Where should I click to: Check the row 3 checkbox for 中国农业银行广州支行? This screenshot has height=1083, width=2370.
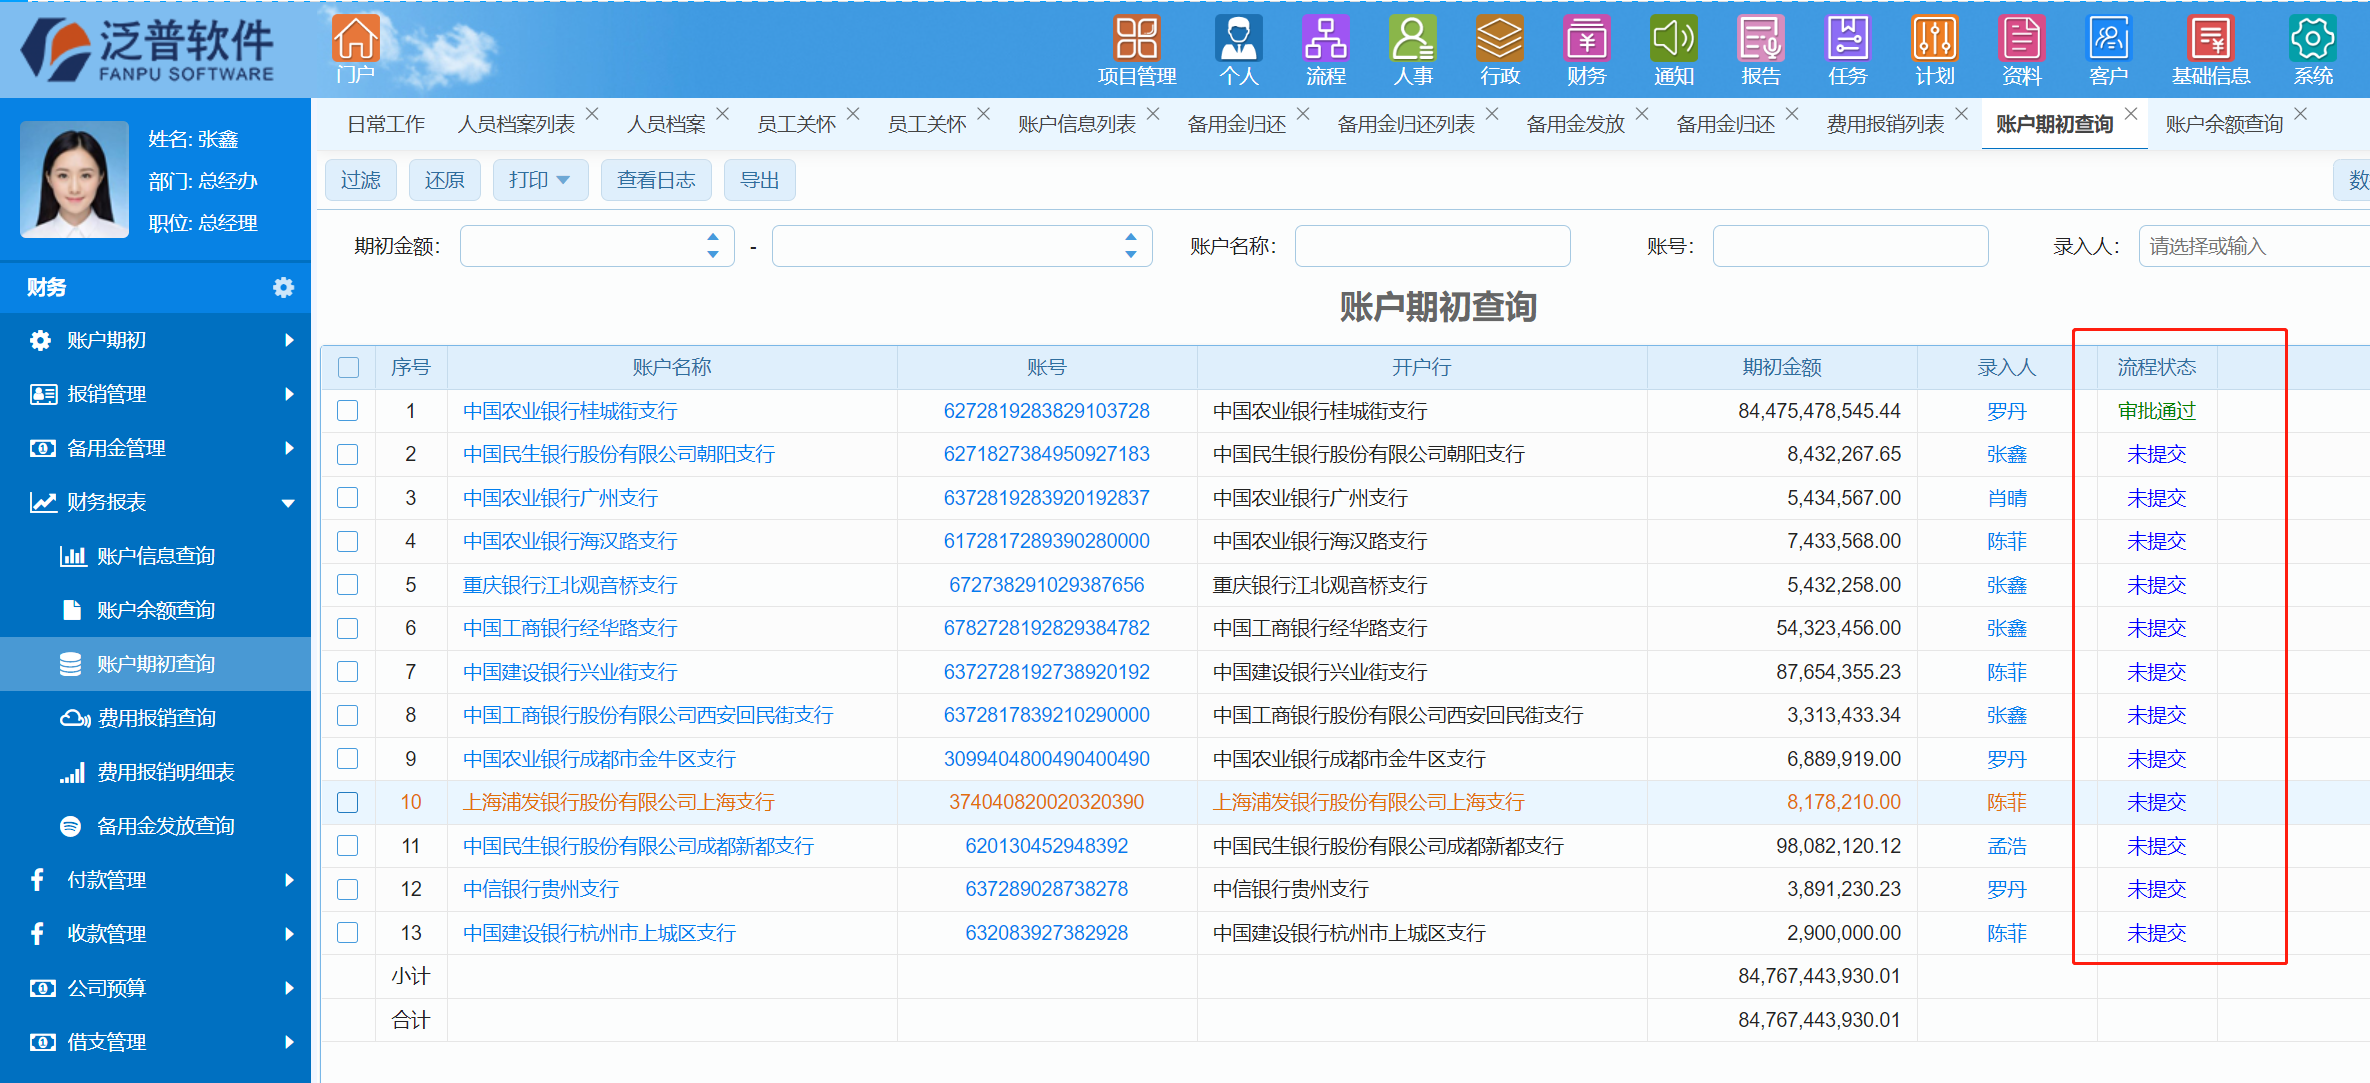pos(348,498)
